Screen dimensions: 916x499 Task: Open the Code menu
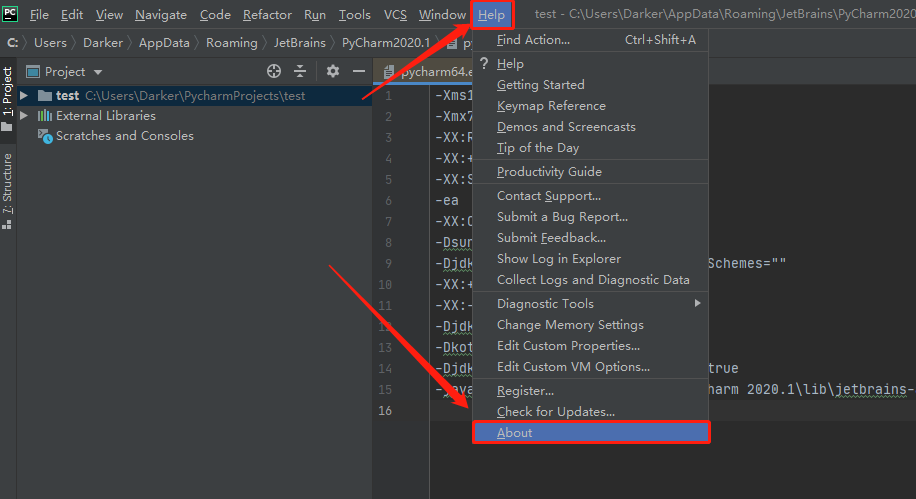(215, 15)
